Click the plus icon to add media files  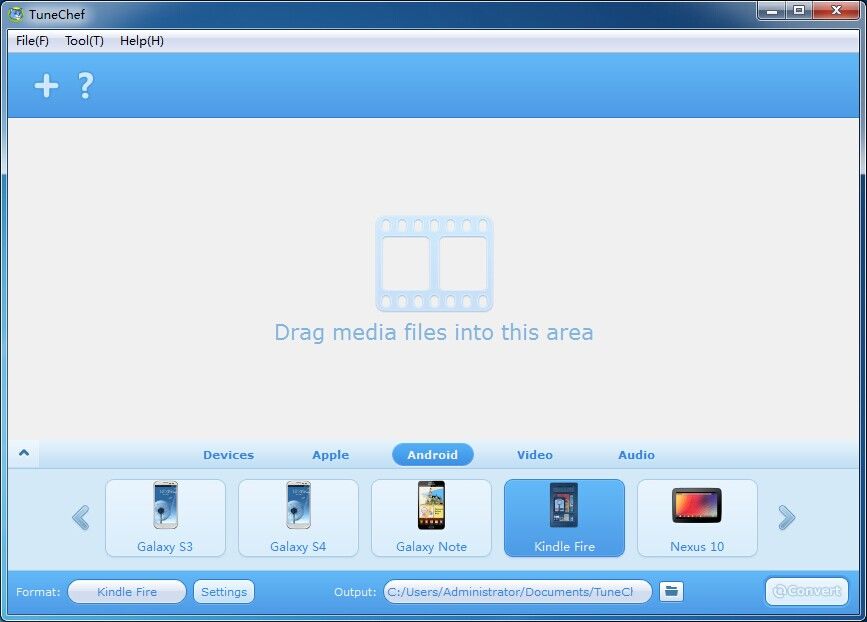tap(46, 86)
